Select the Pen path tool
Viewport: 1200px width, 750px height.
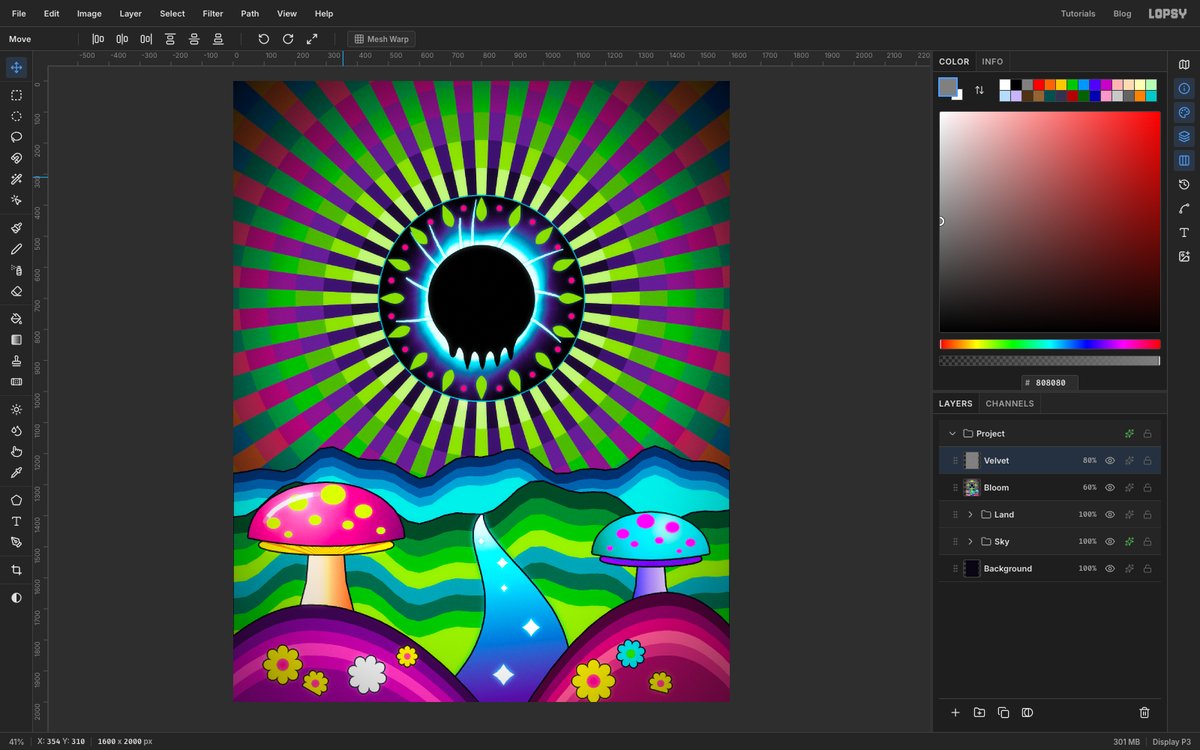[x=16, y=542]
